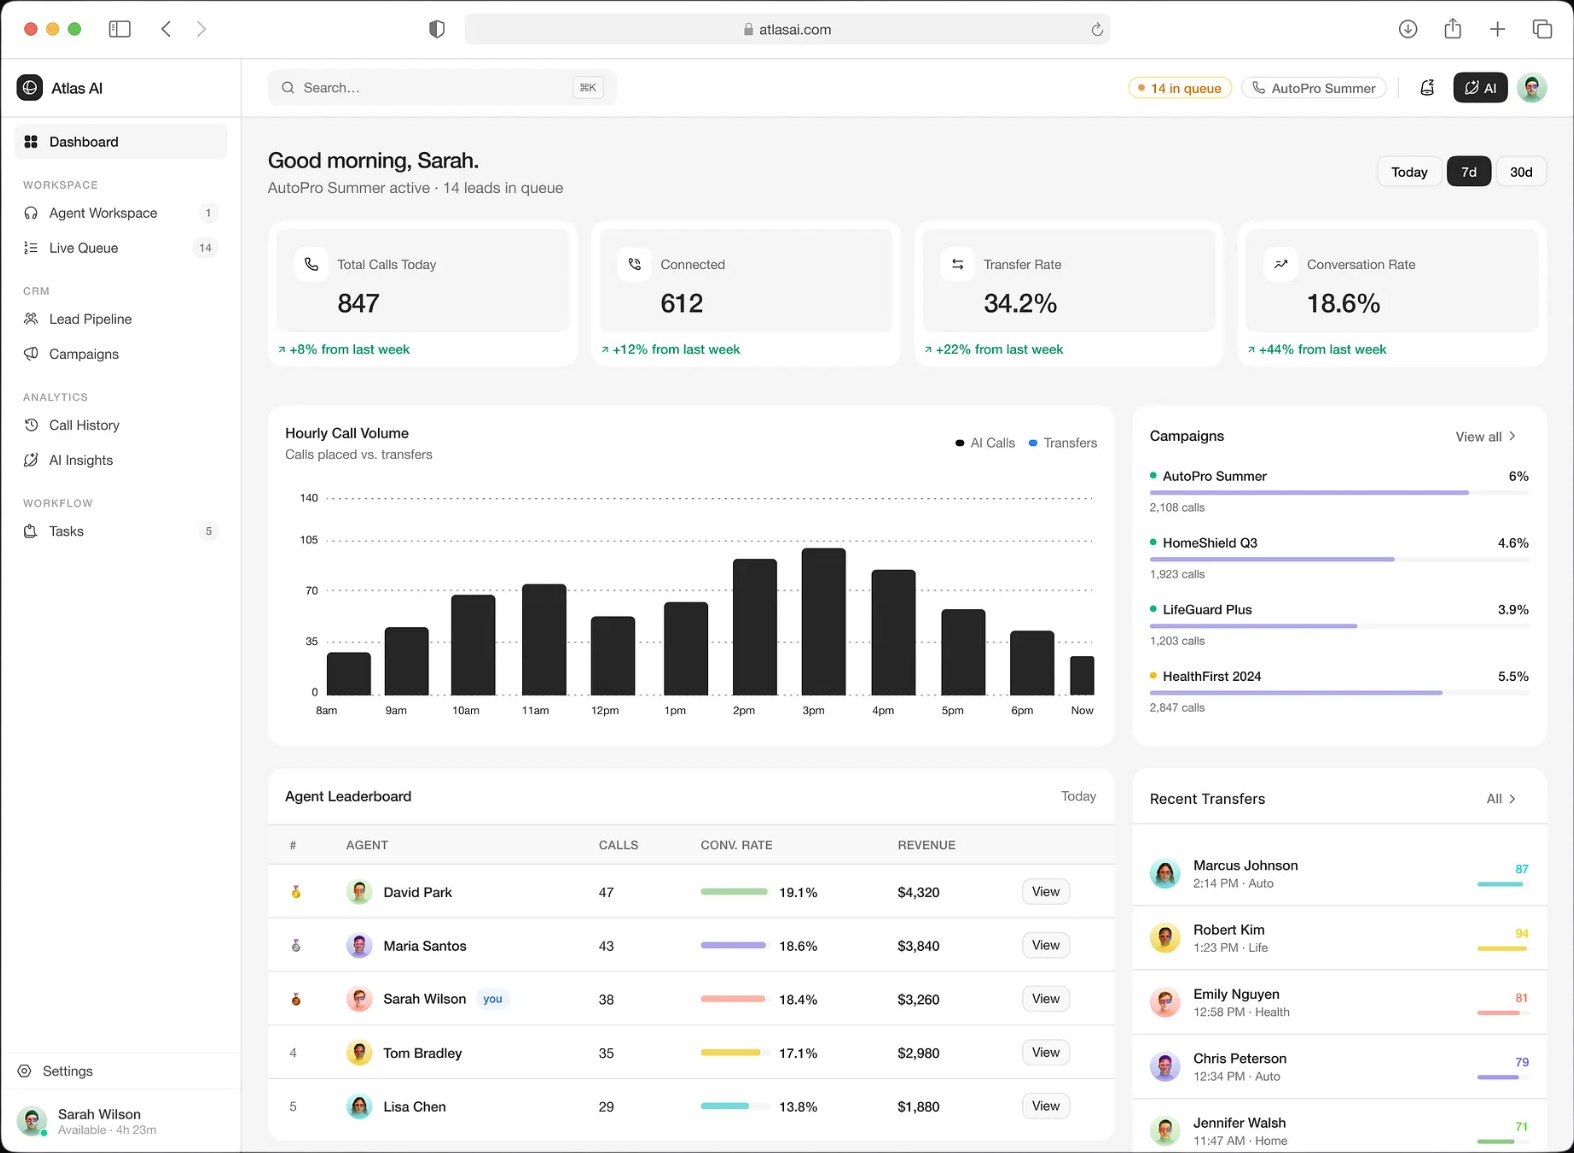View Lisa Chen's details
This screenshot has height=1153, width=1574.
point(1046,1106)
